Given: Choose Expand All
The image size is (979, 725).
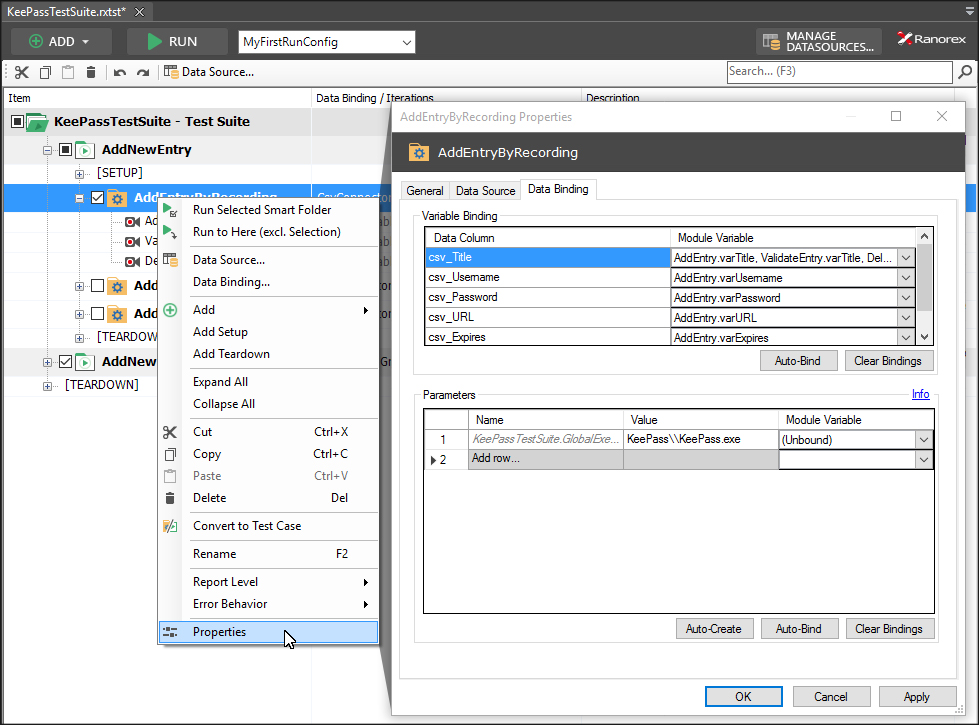Looking at the screenshot, I should tap(268, 382).
